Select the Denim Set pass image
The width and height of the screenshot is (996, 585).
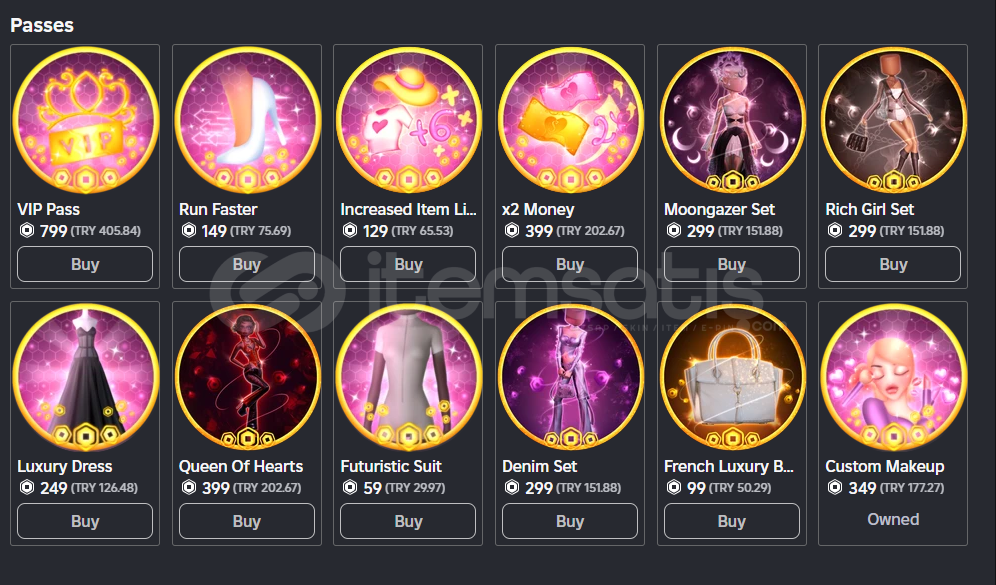tap(570, 377)
